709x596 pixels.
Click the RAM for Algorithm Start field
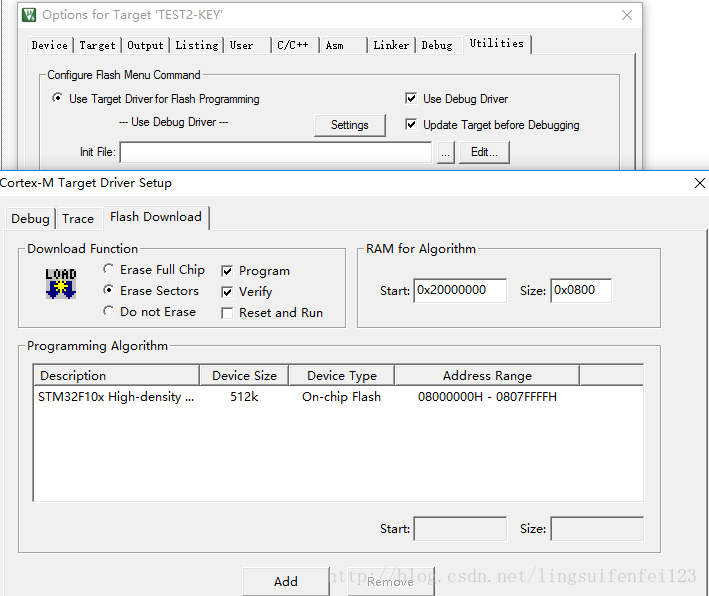tap(460, 290)
